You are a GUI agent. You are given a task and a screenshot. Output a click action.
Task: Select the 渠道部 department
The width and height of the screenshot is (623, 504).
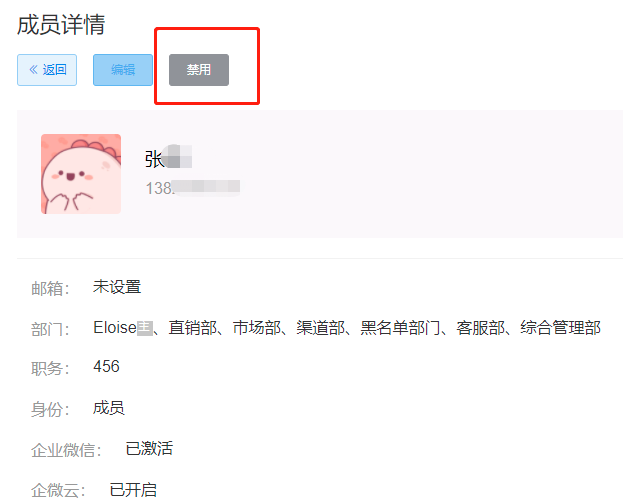tap(321, 328)
